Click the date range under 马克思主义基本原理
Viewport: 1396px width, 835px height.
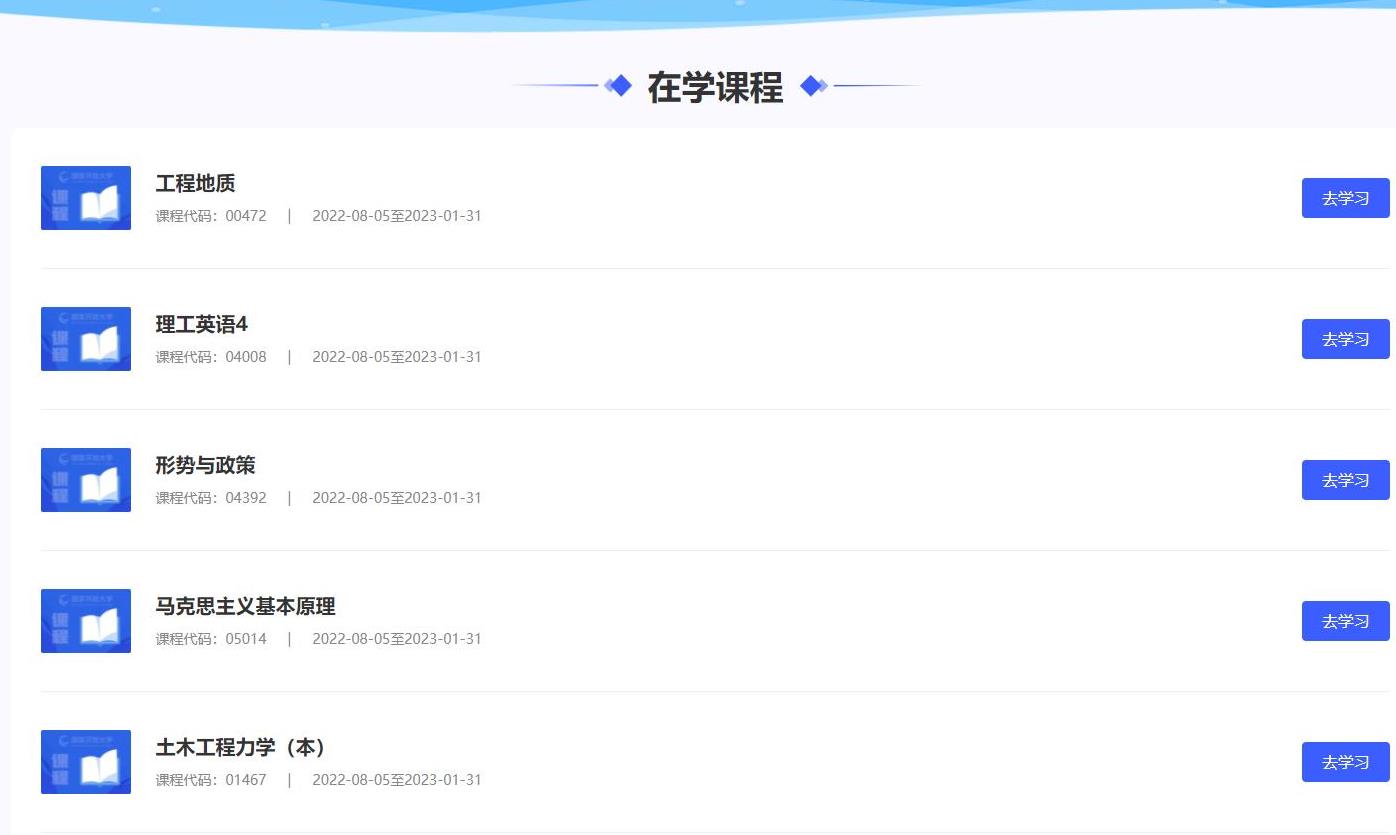[397, 639]
